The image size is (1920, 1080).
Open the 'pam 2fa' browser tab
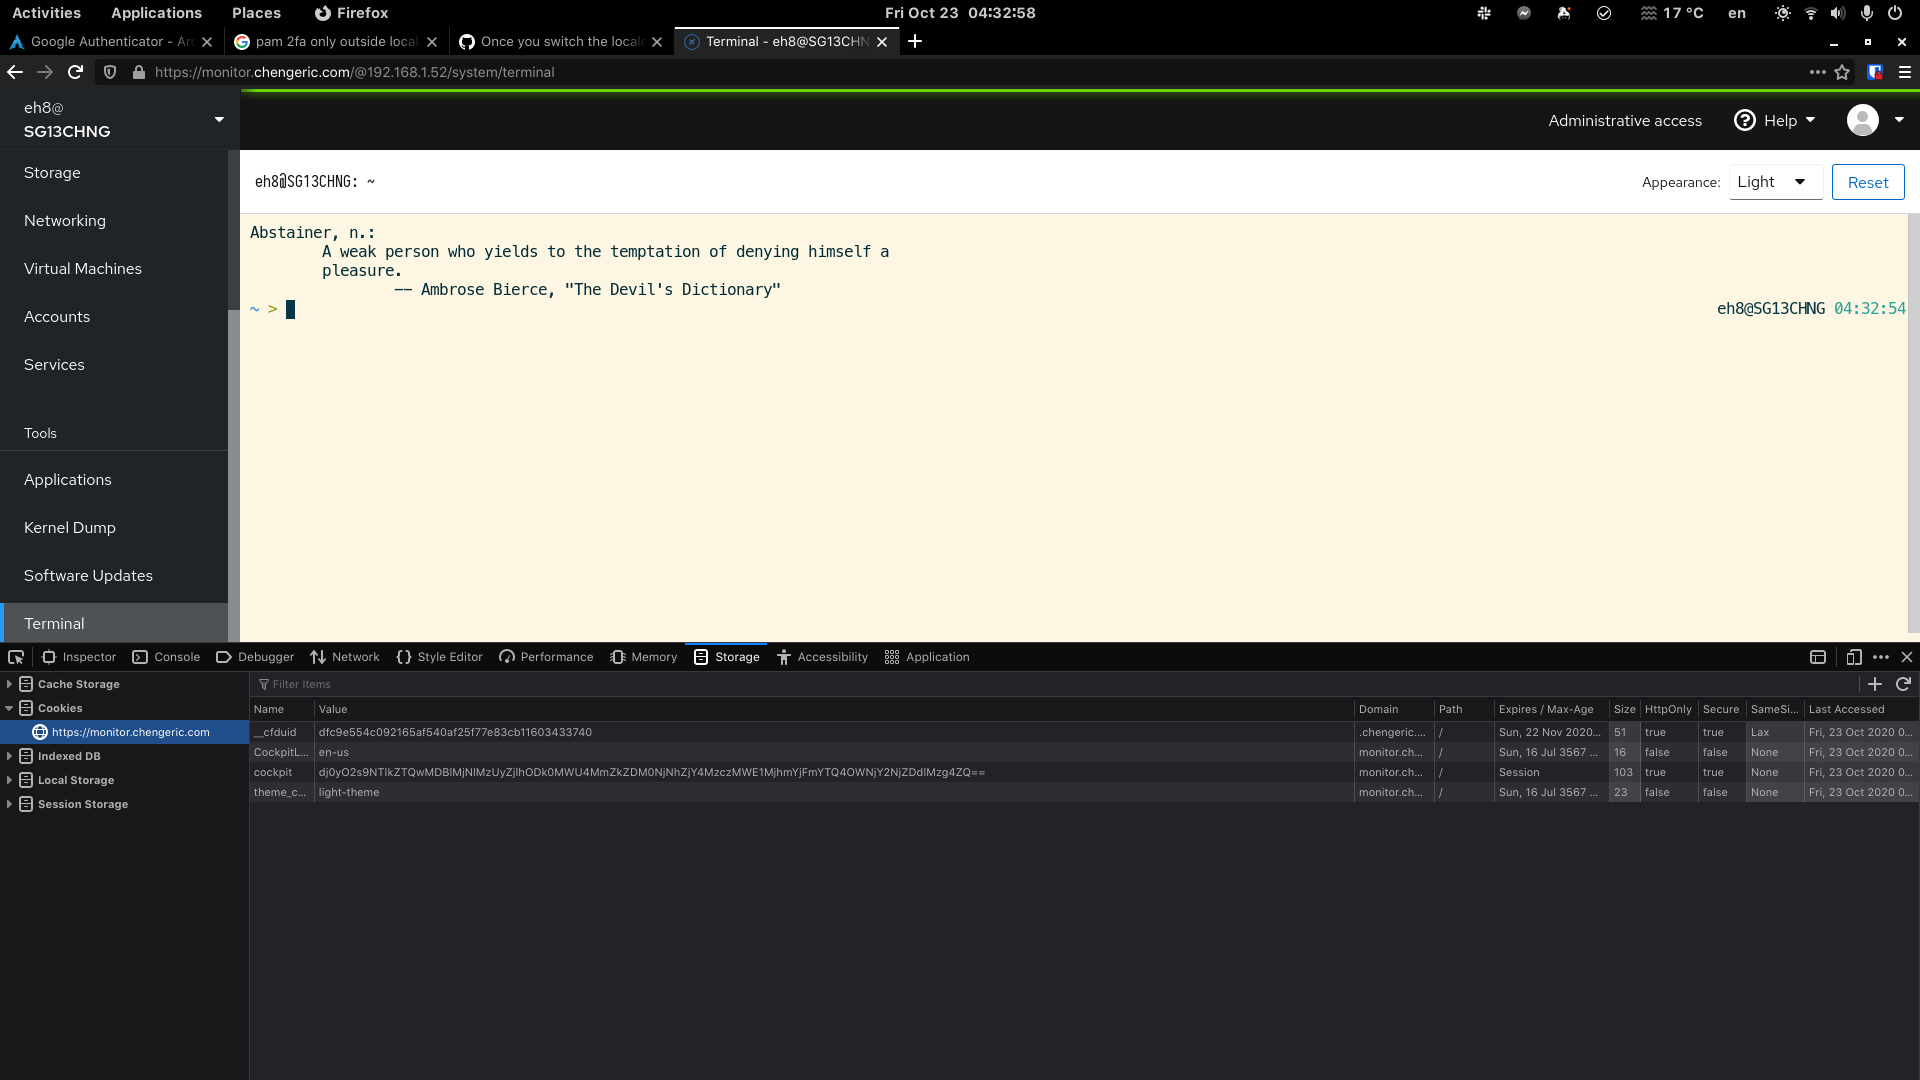pyautogui.click(x=330, y=42)
